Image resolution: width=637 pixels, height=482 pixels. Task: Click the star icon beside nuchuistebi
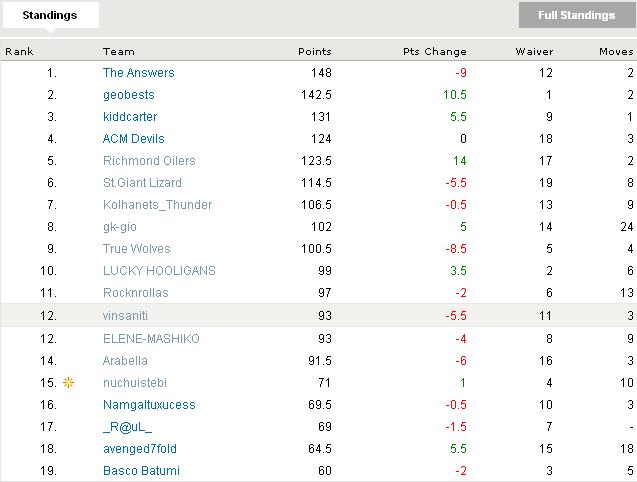[x=69, y=383]
